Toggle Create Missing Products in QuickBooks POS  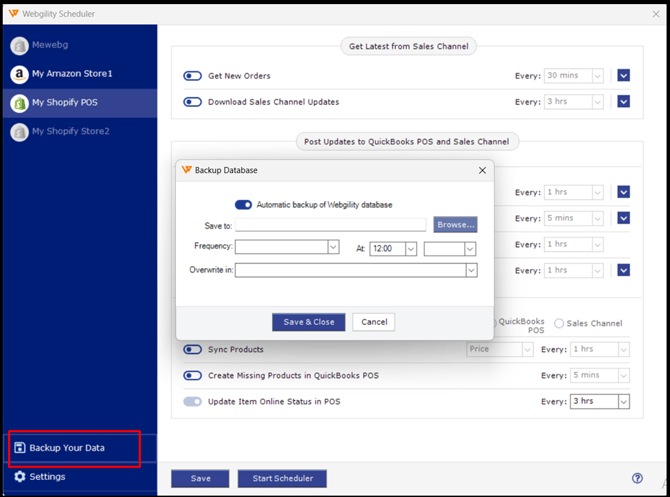192,375
